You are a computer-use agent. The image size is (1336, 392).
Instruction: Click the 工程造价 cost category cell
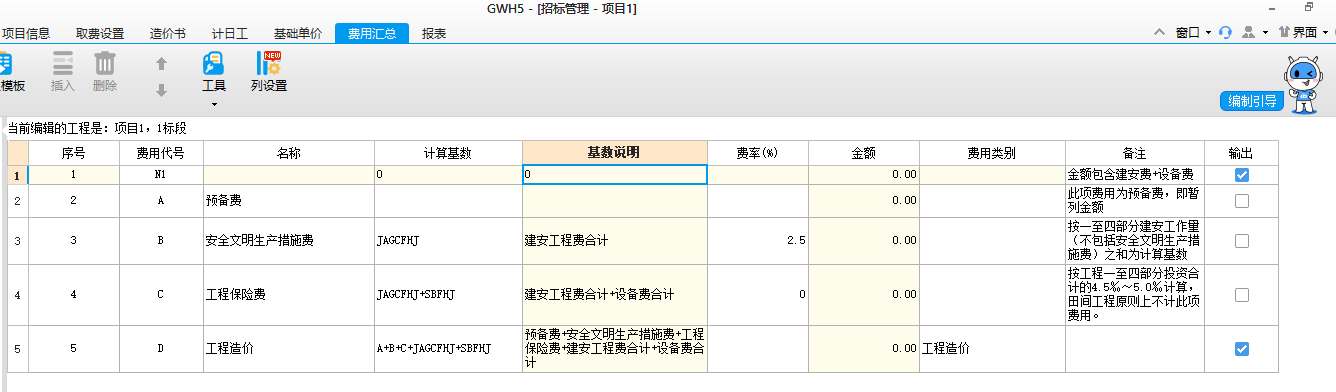point(992,349)
